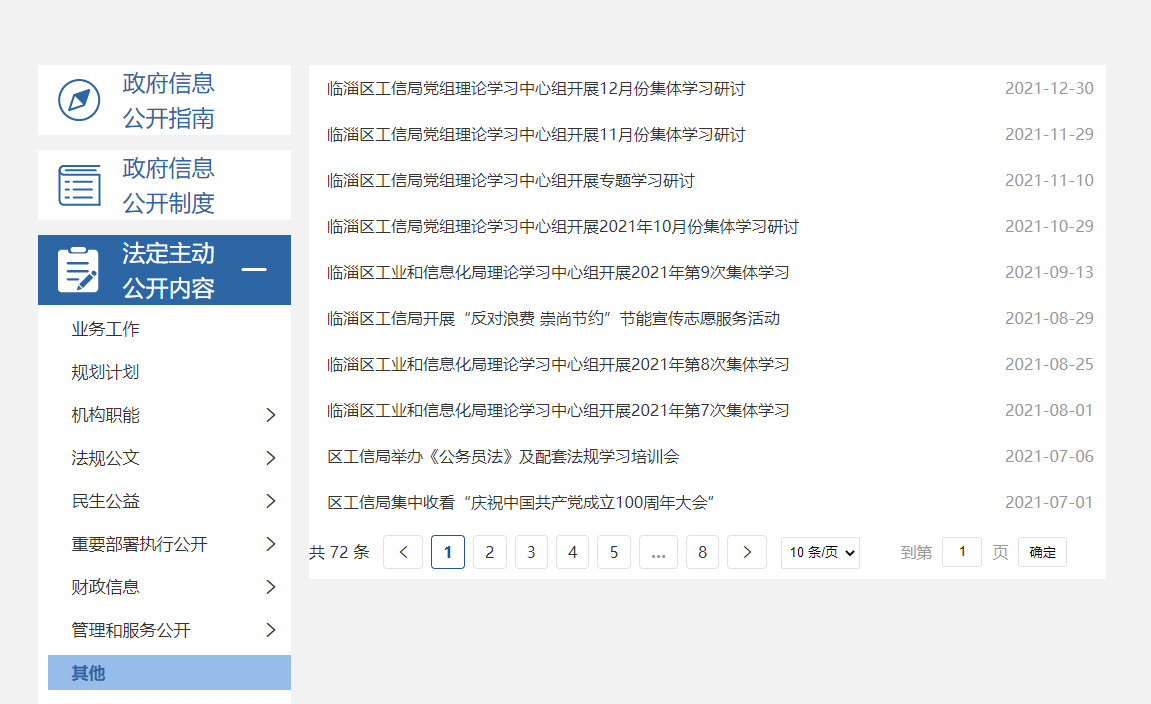The image size is (1151, 704).
Task: Select the 规划计划 menu item
Action: click(105, 372)
